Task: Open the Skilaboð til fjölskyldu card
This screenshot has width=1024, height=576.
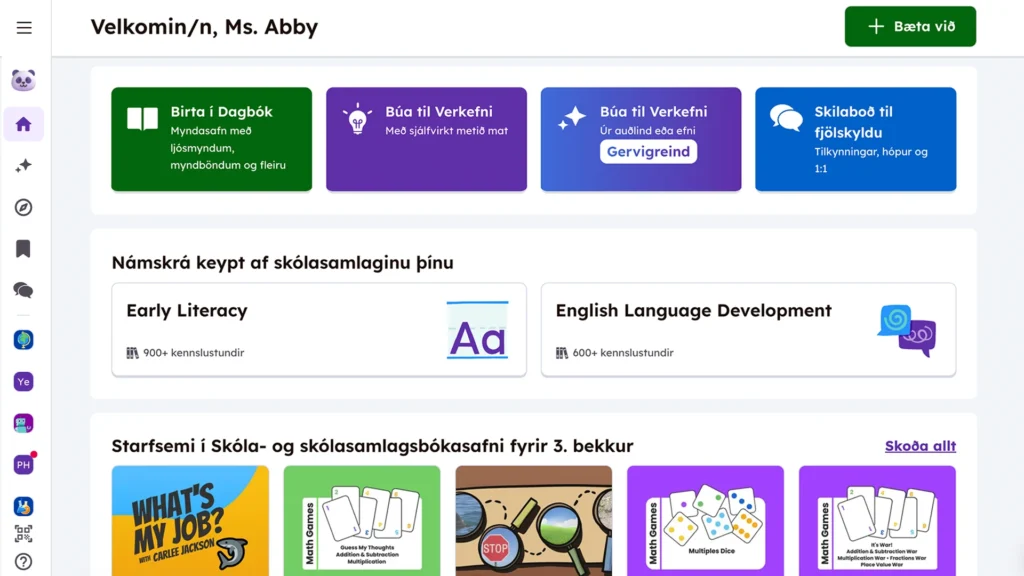Action: [855, 139]
